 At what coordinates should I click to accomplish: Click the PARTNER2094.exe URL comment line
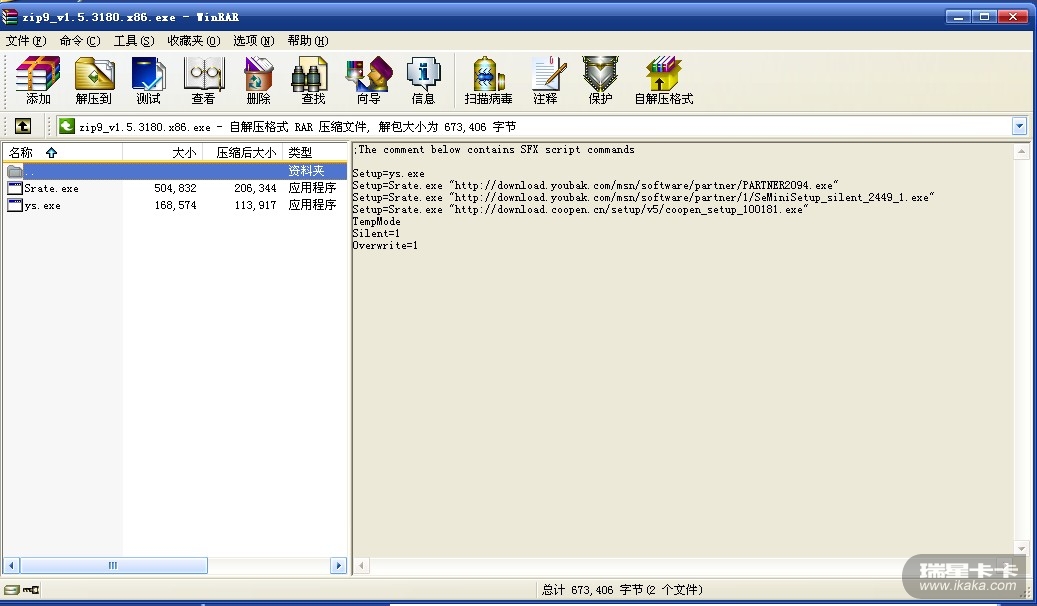pos(595,185)
